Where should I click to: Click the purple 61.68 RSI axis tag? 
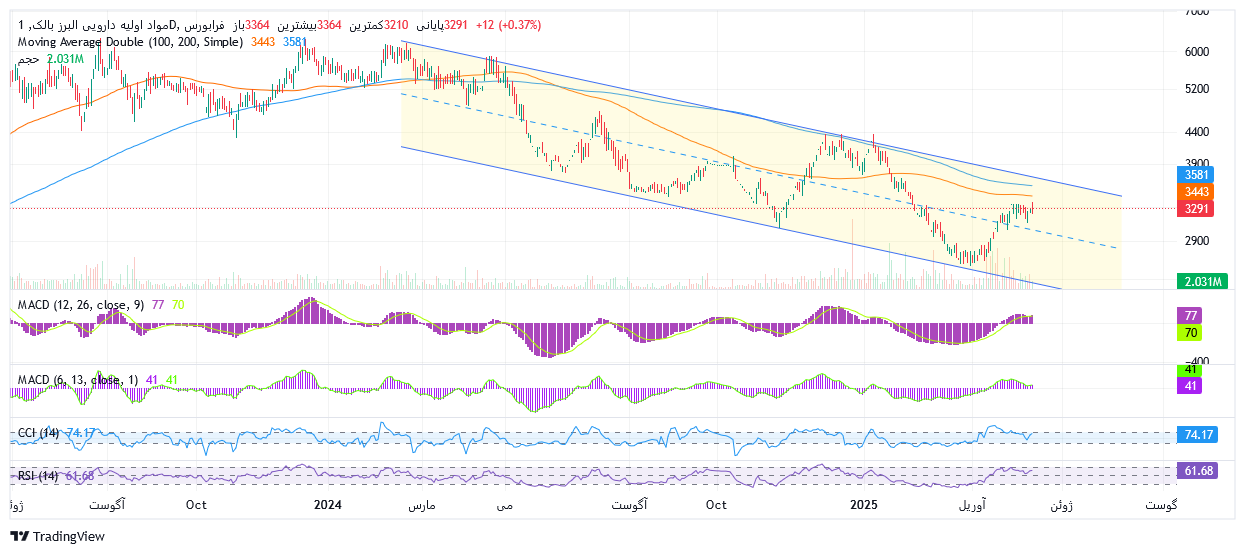coord(1198,471)
